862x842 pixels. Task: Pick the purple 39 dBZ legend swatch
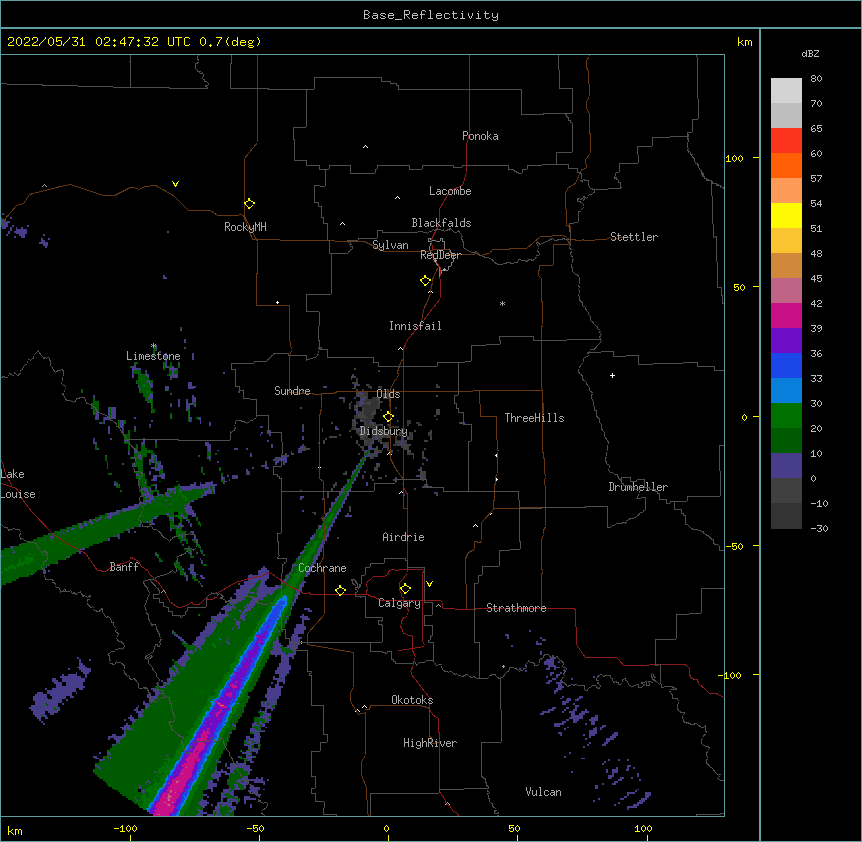786,341
